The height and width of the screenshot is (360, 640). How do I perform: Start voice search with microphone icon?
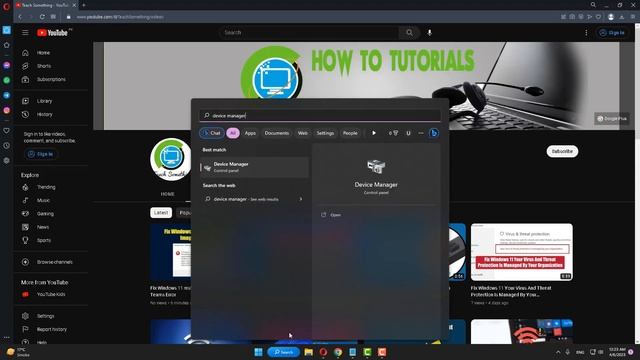tap(429, 33)
